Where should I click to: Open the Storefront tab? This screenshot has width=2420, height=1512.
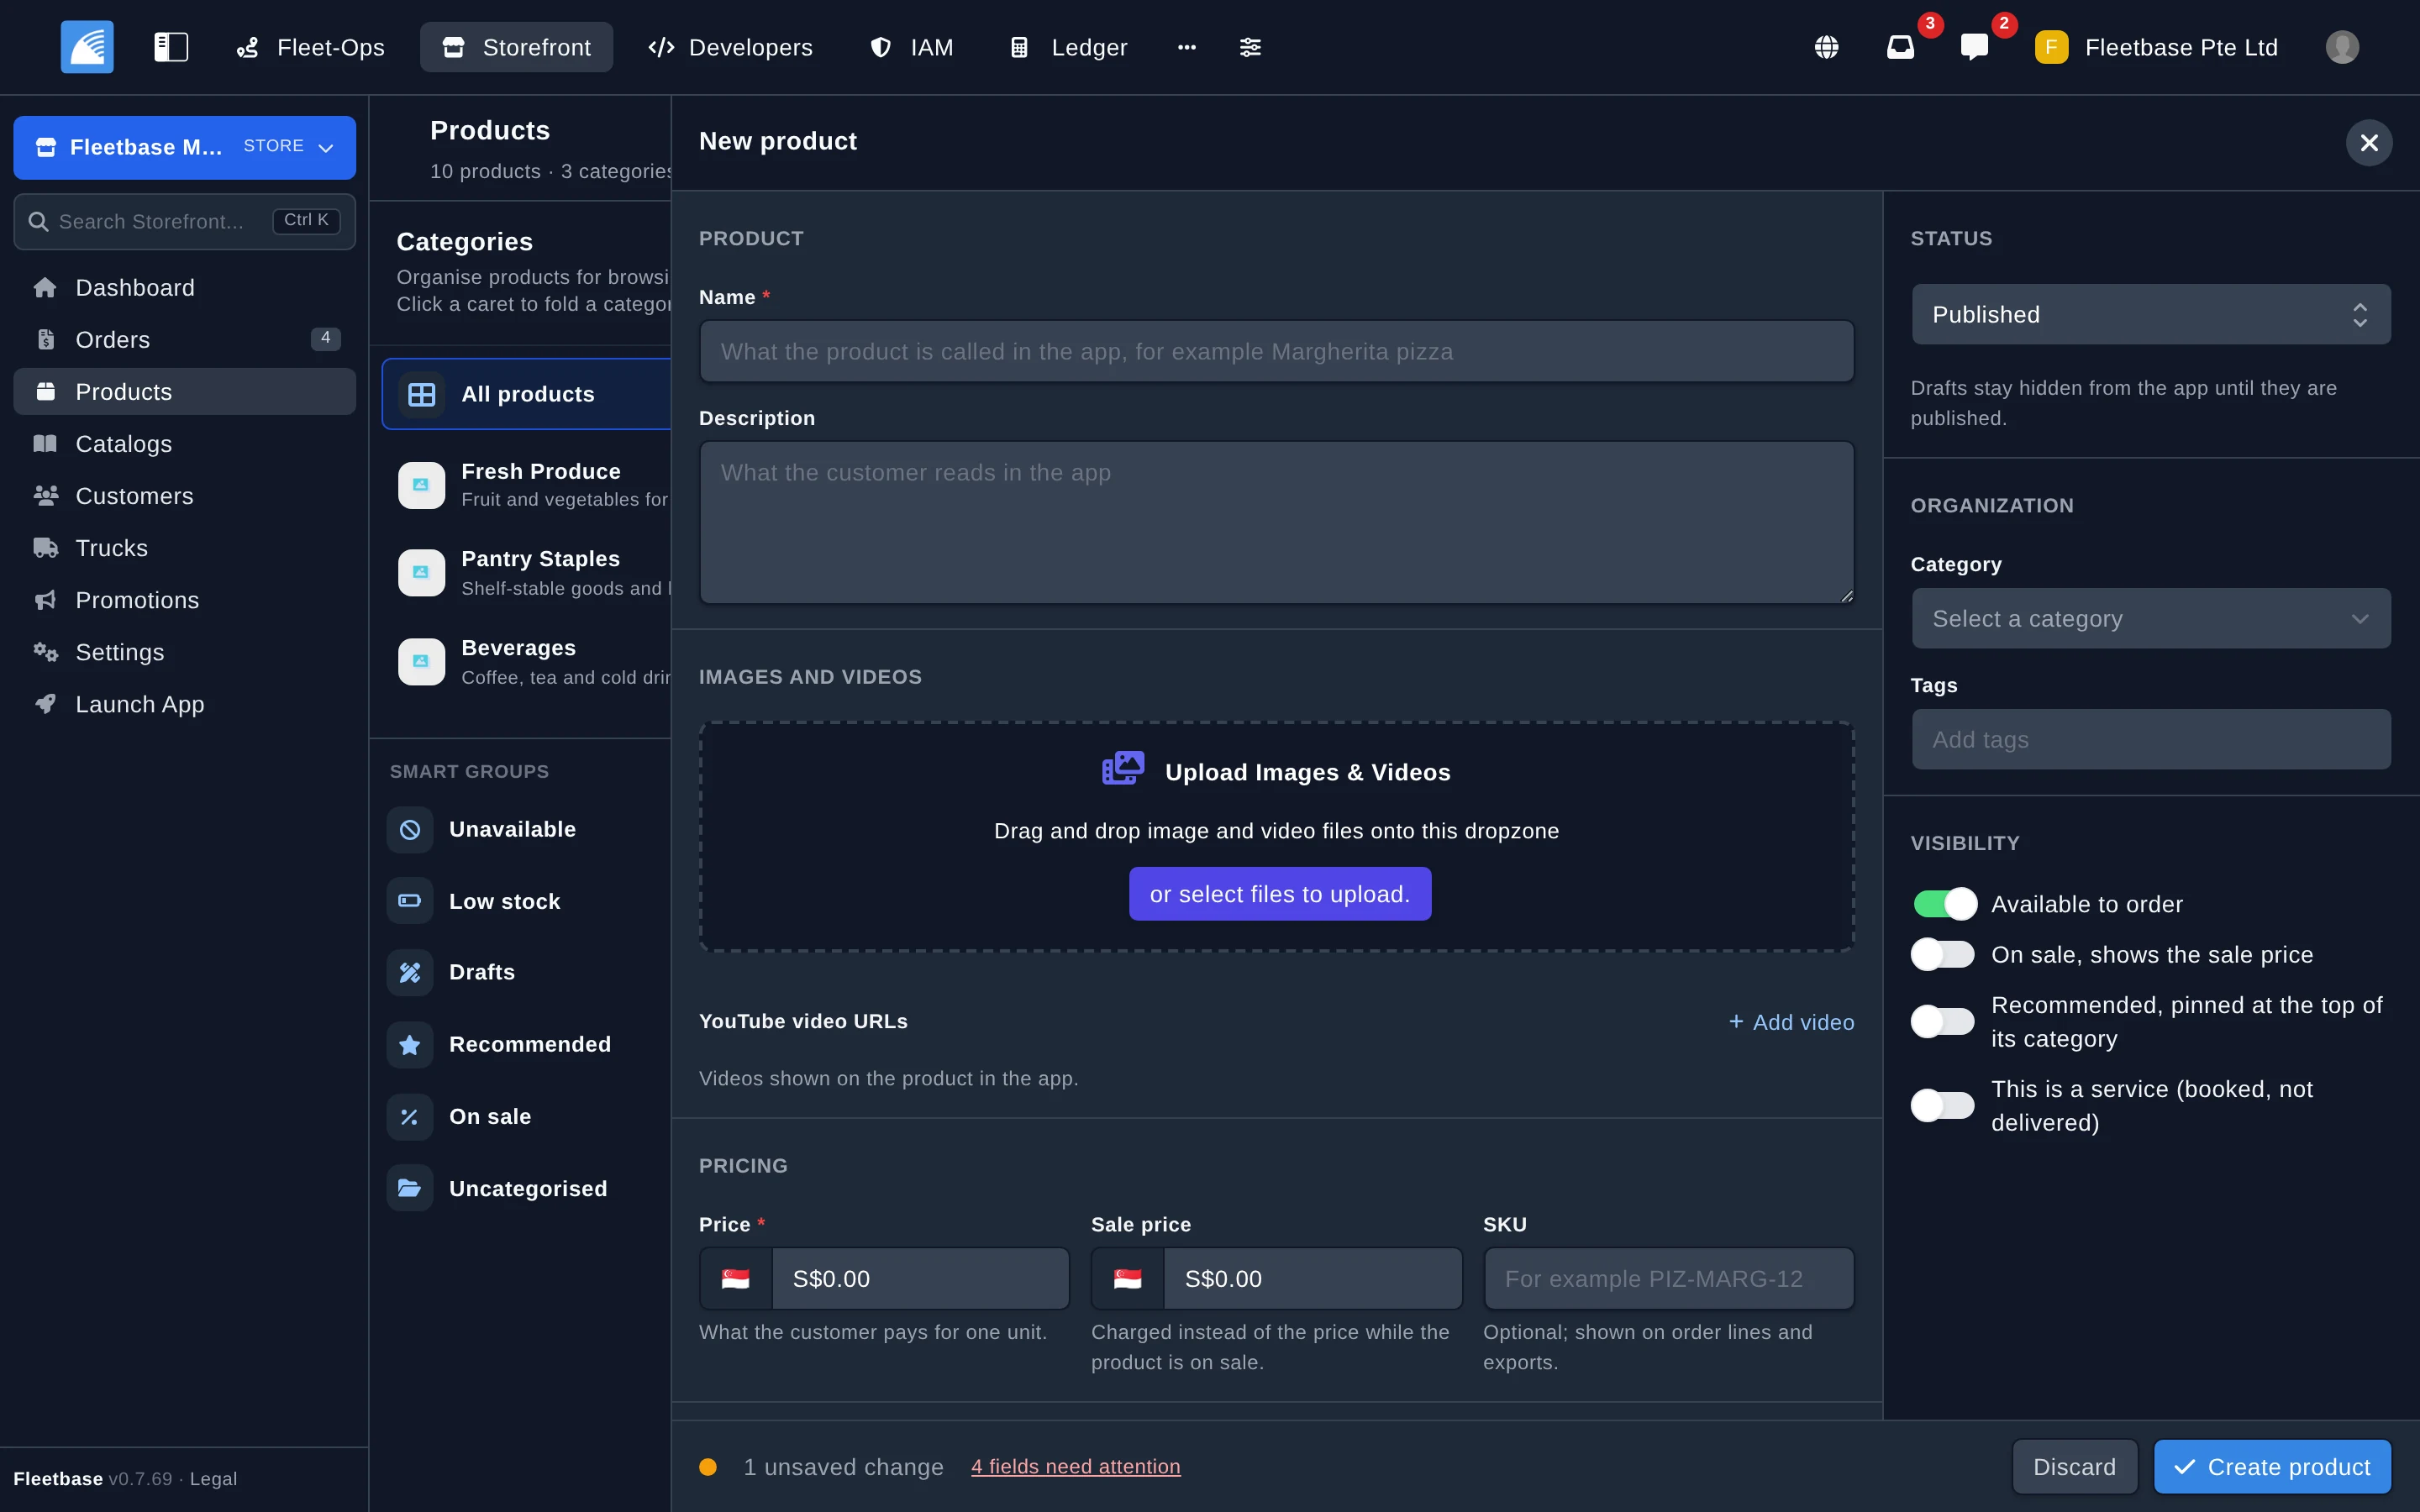516,47
